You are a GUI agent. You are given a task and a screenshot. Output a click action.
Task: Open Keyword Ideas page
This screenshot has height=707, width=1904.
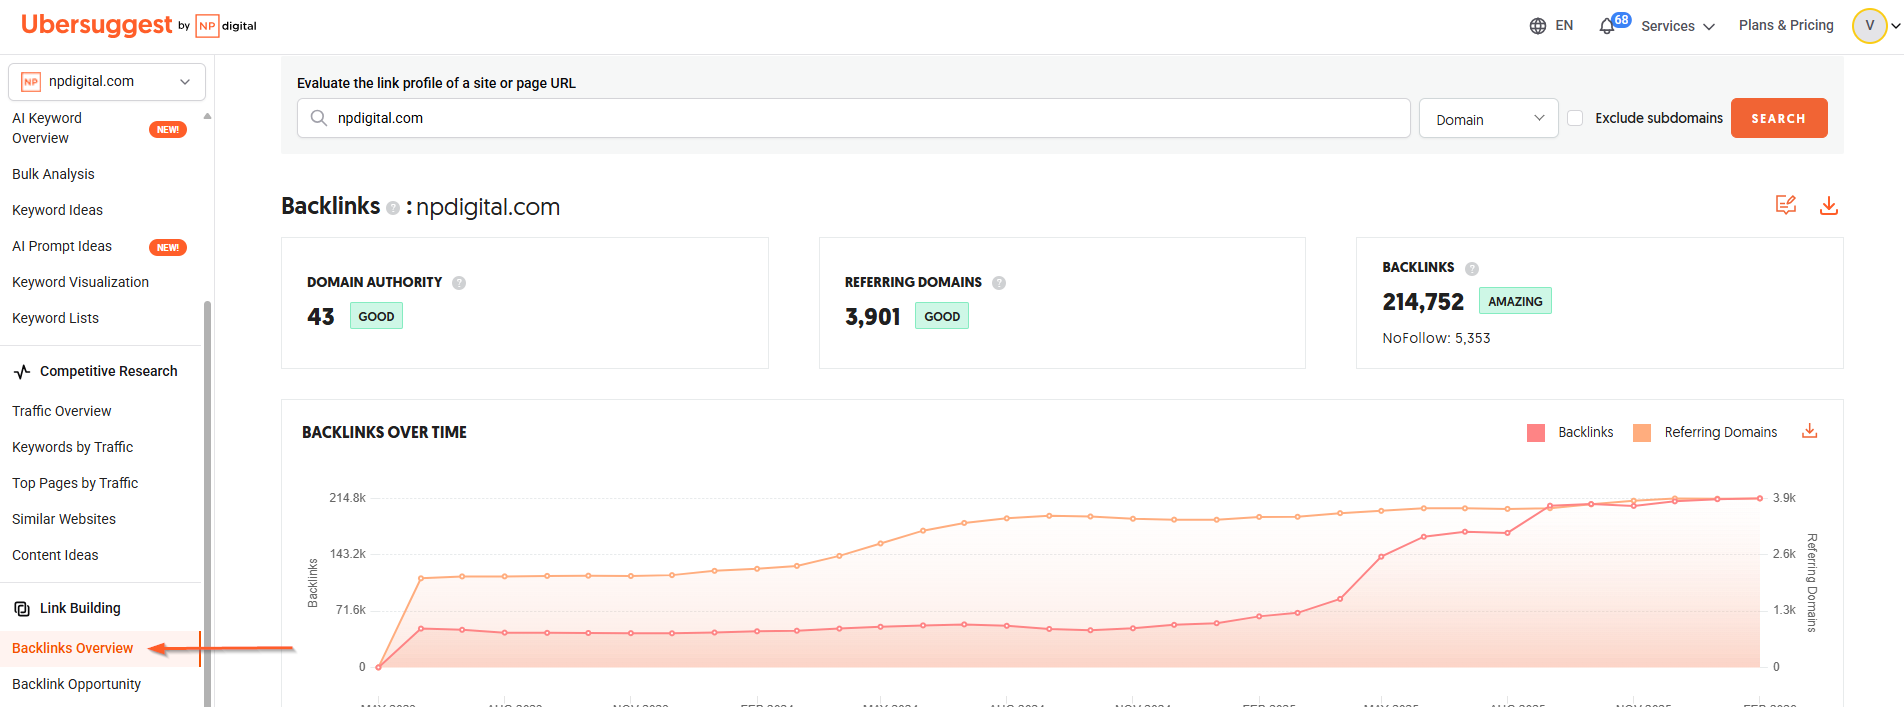[x=57, y=210]
